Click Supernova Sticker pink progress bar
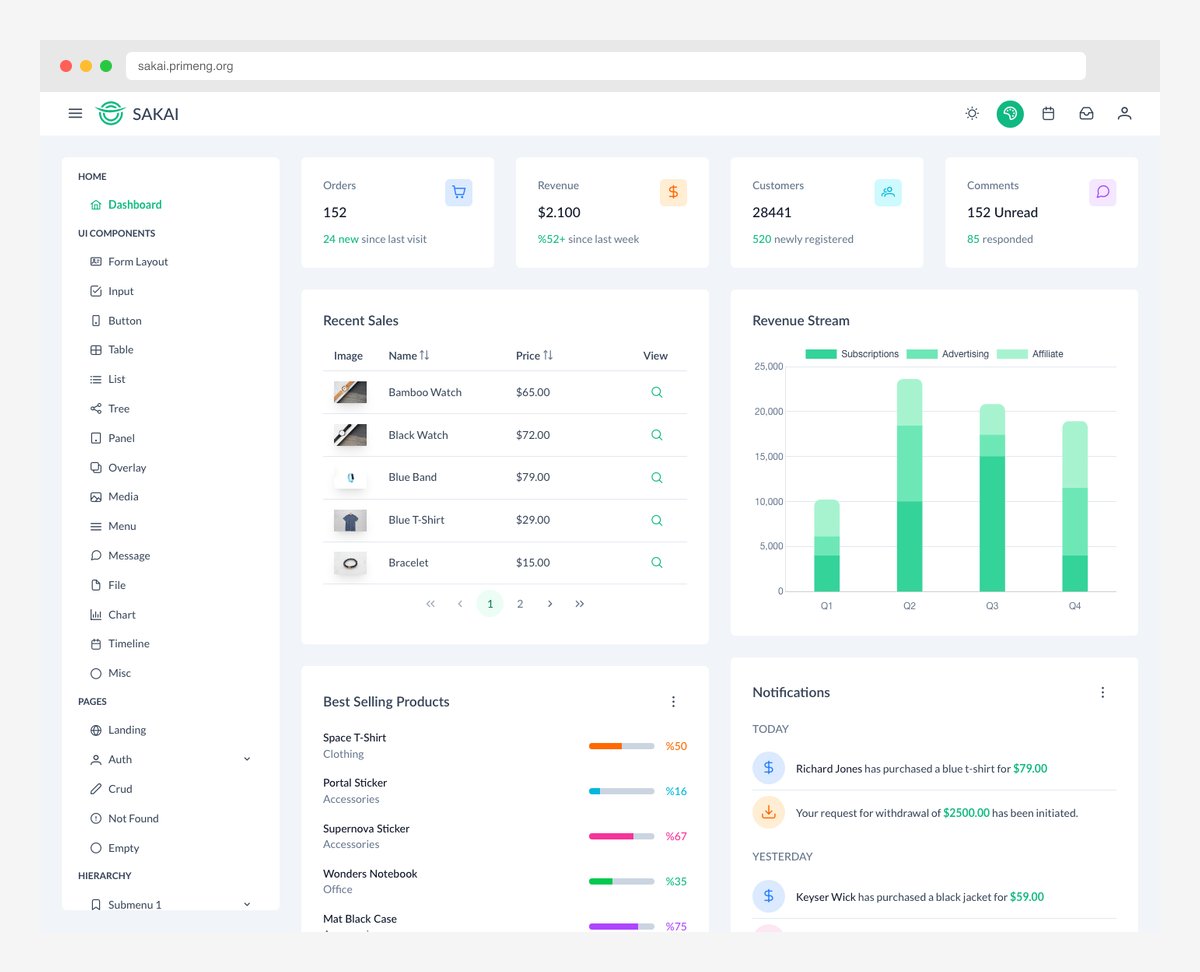 pyautogui.click(x=622, y=836)
